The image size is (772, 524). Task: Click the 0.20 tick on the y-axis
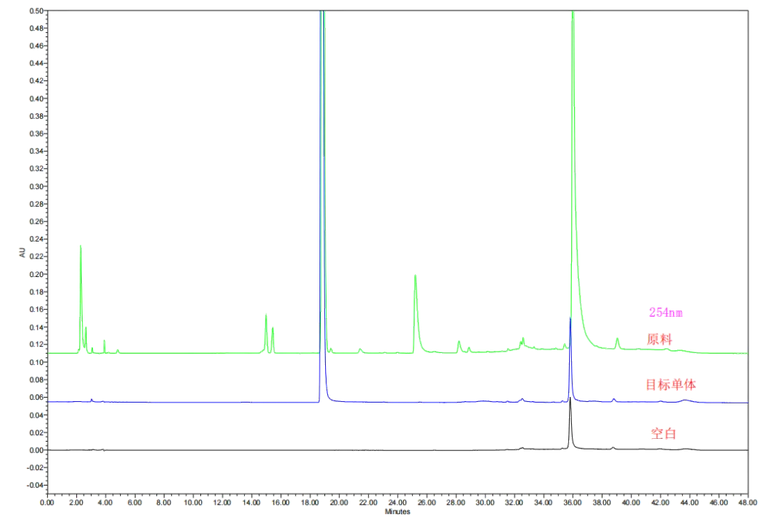tap(37, 274)
